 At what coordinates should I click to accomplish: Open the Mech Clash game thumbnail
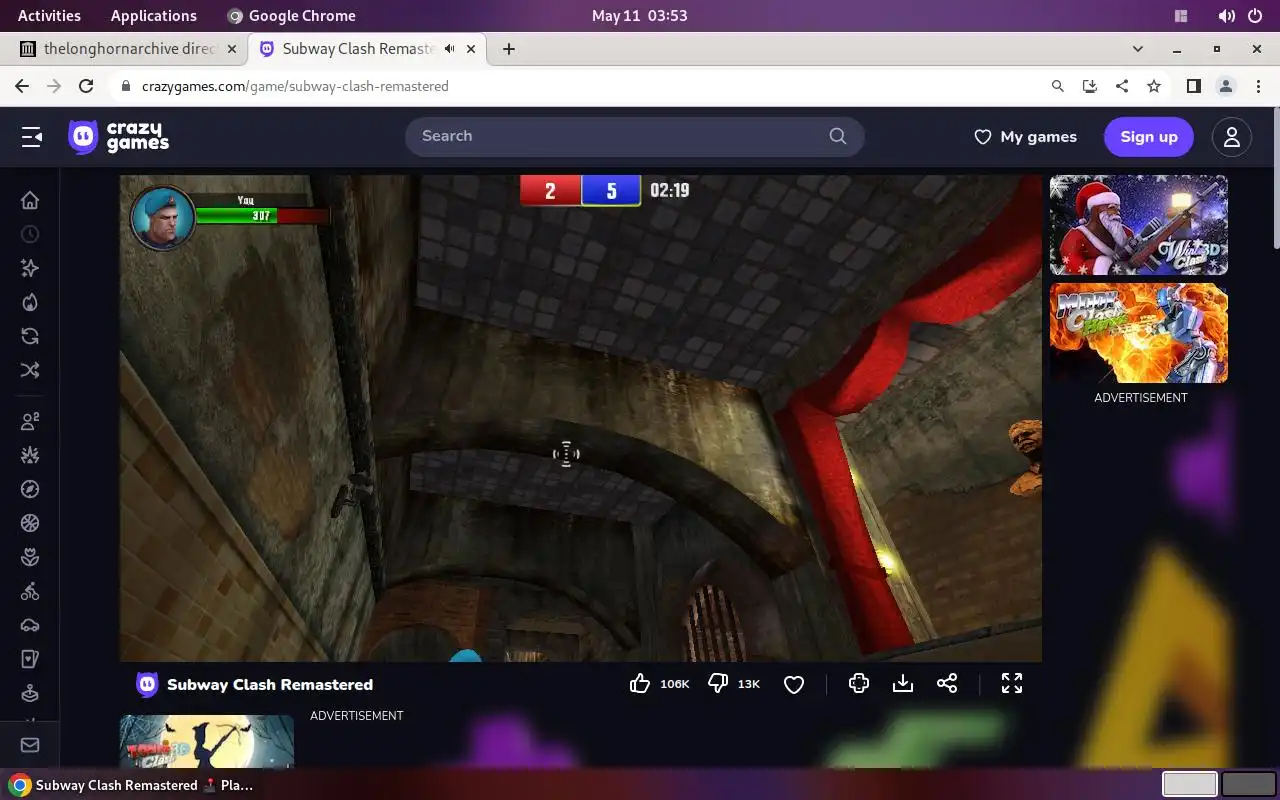1139,333
